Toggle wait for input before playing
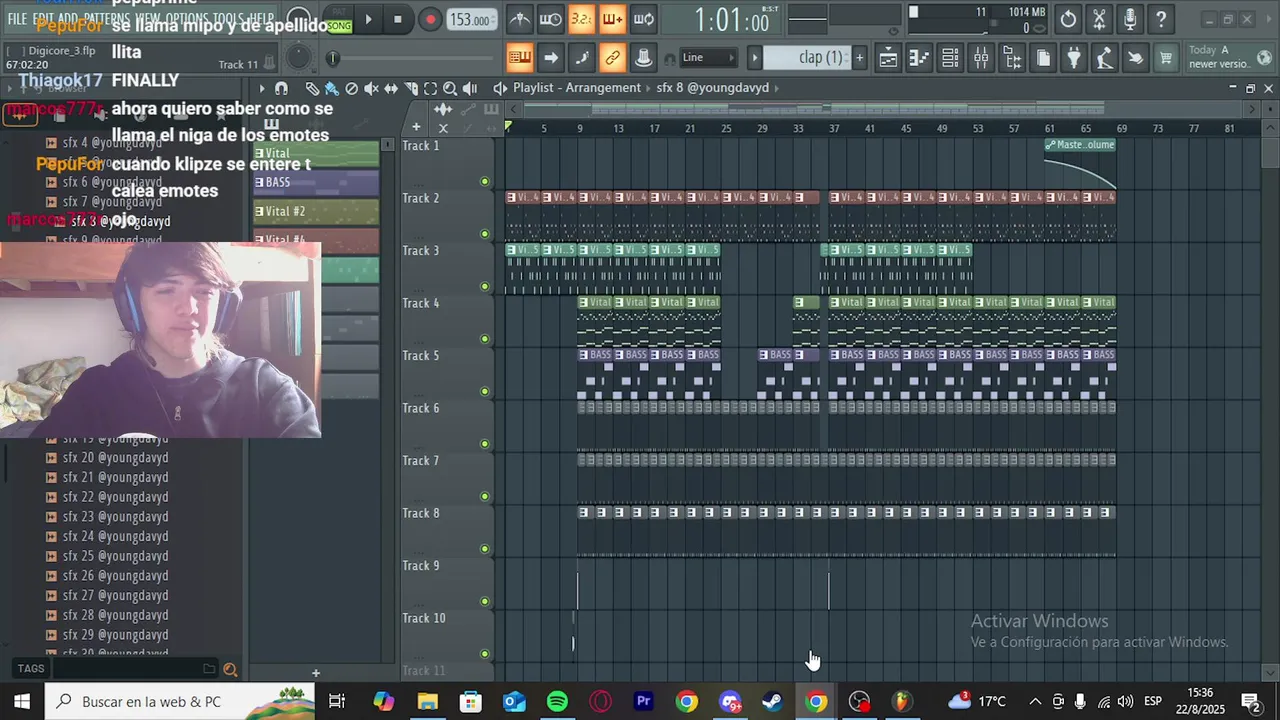The image size is (1280, 720). pos(551,19)
